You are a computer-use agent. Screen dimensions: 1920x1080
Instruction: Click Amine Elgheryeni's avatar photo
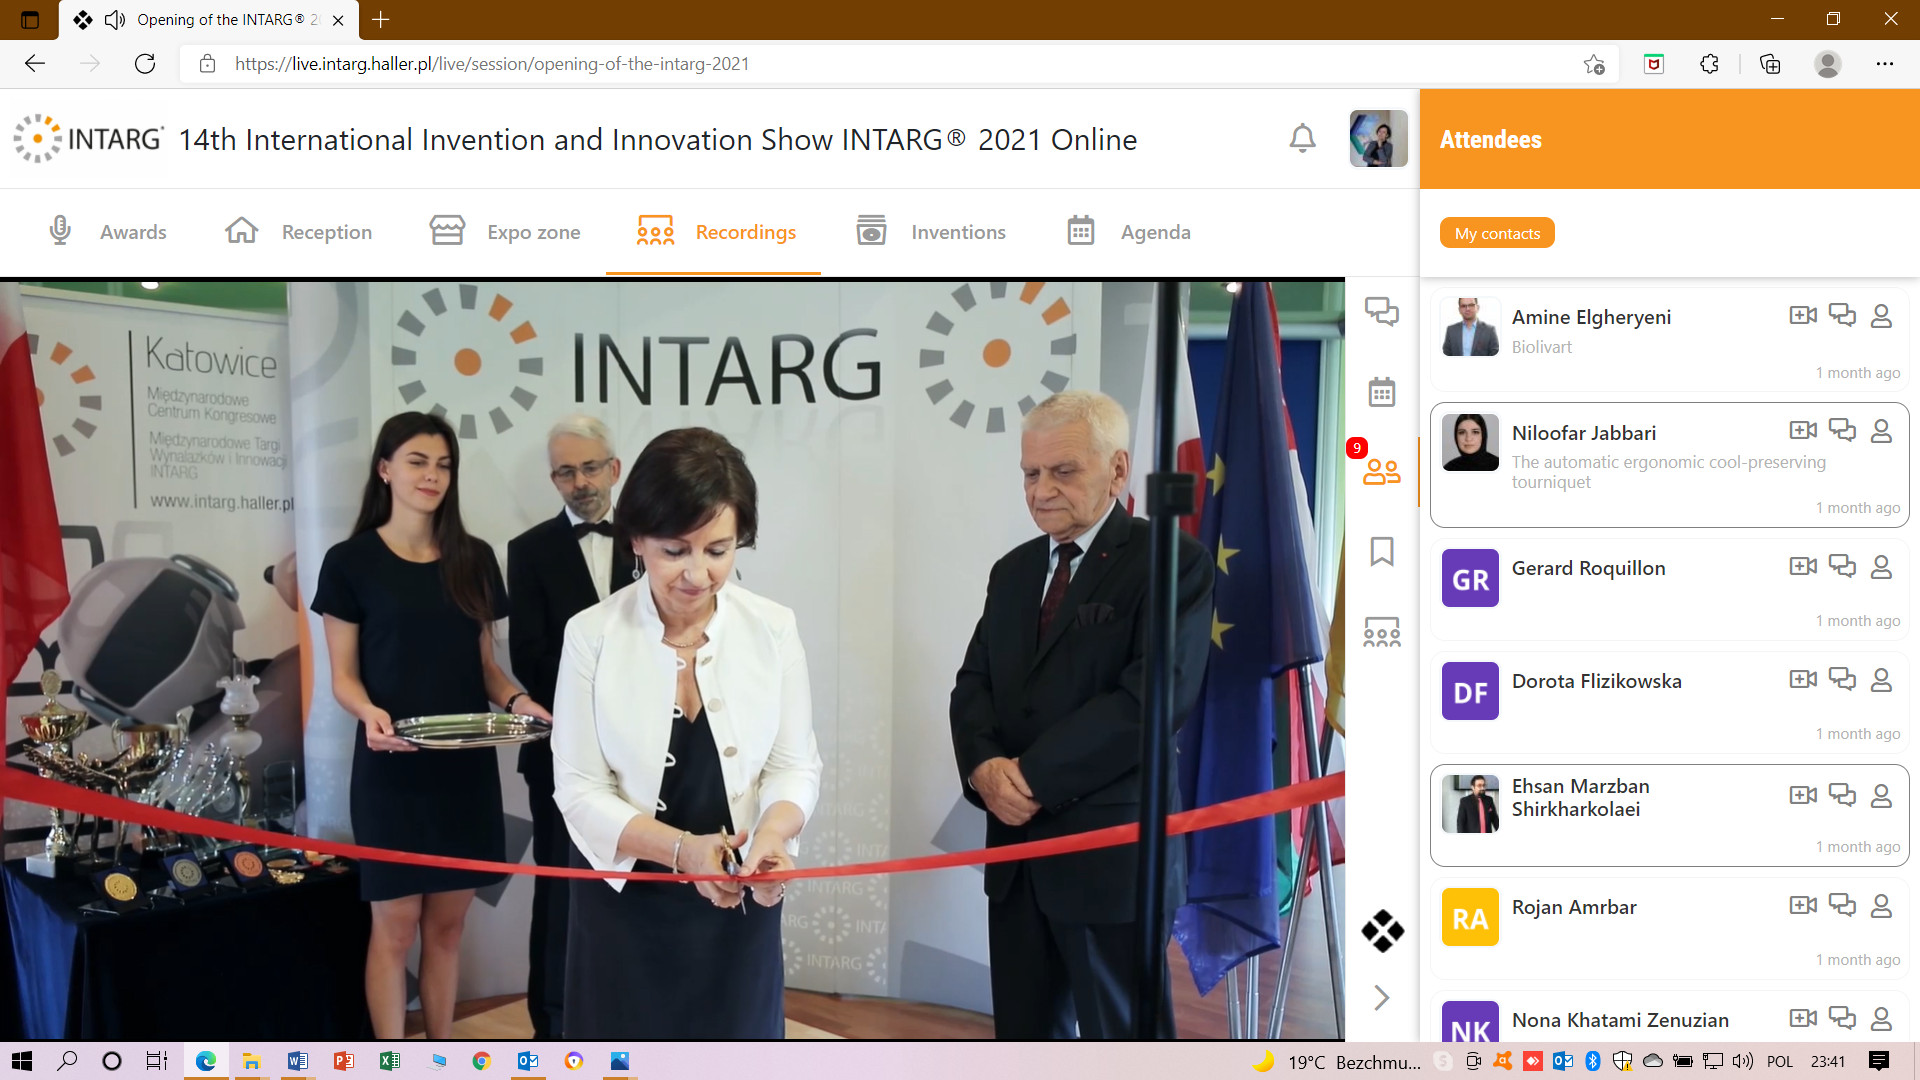coord(1470,327)
